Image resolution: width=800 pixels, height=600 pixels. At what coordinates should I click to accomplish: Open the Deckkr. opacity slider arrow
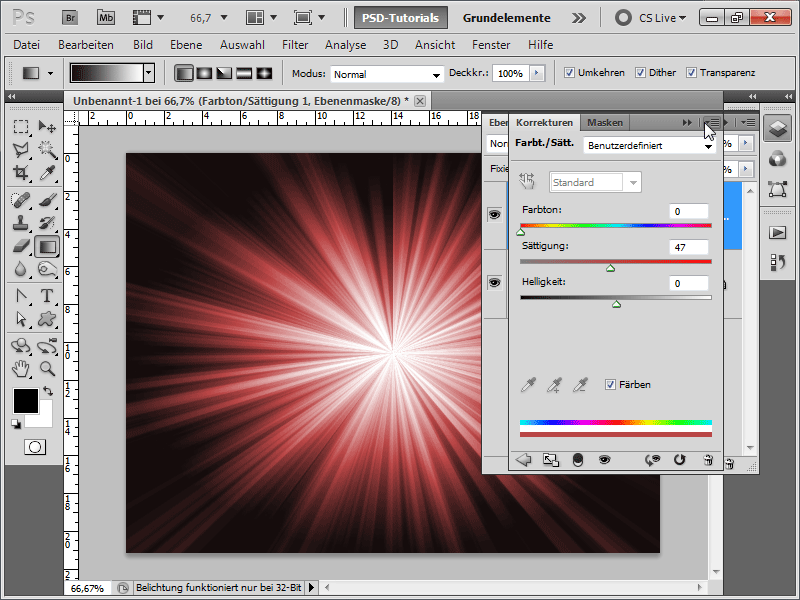click(x=536, y=73)
